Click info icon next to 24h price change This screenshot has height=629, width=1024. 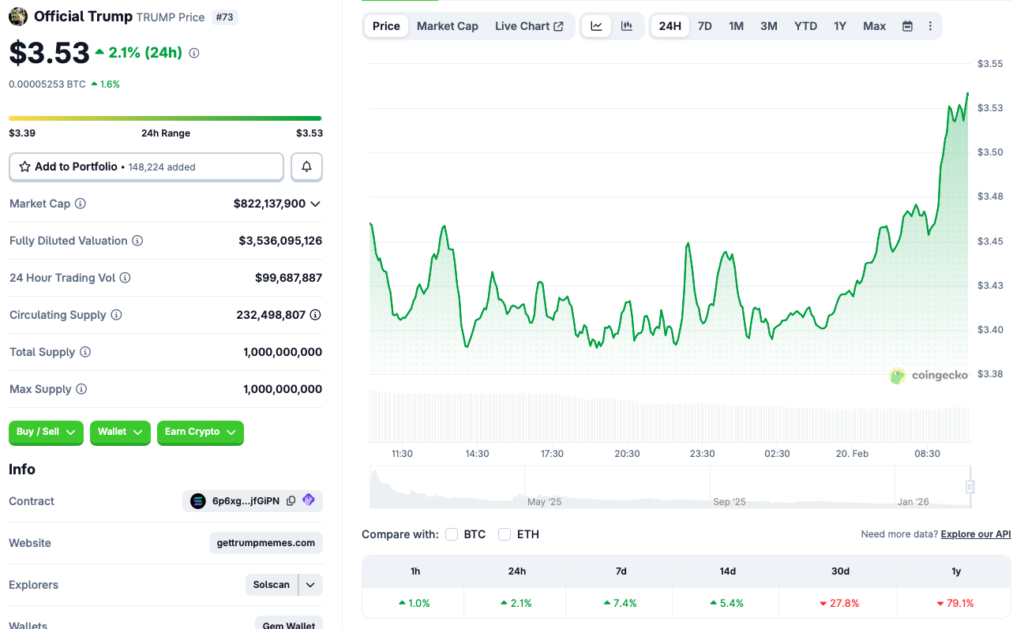tap(194, 53)
